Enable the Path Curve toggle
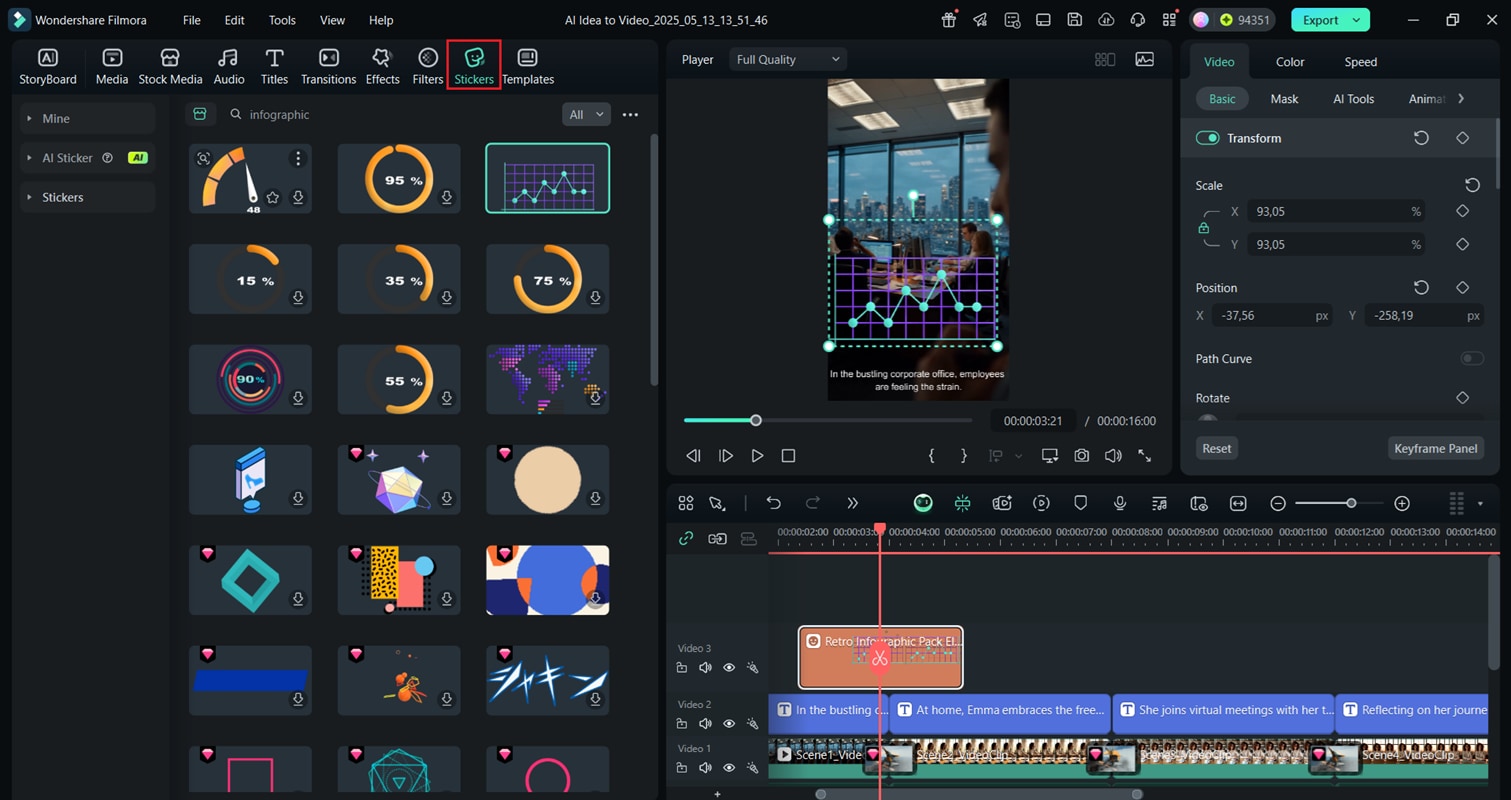This screenshot has height=800, width=1511. tap(1471, 359)
